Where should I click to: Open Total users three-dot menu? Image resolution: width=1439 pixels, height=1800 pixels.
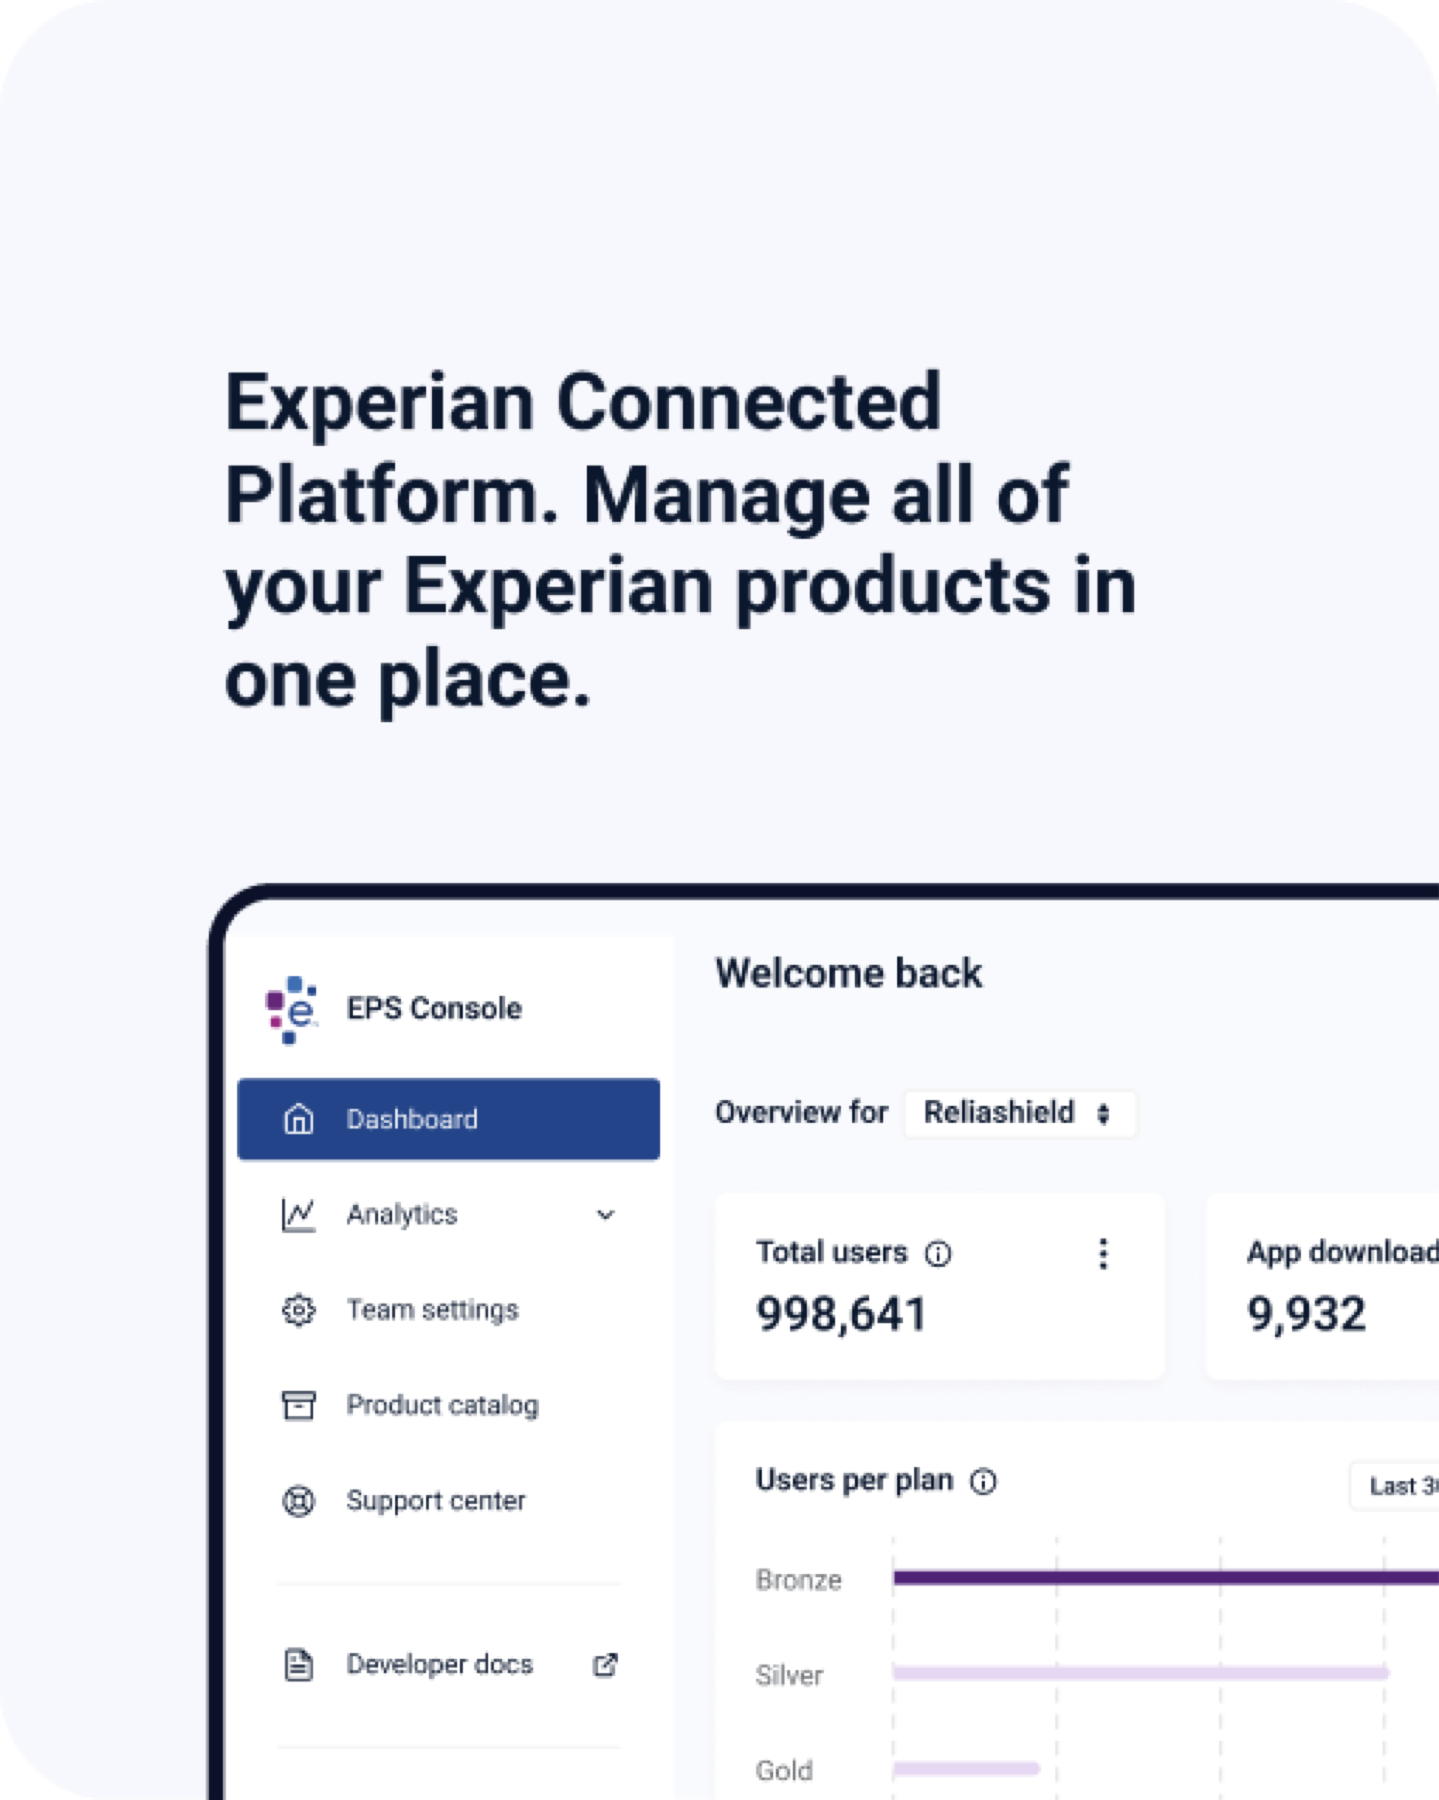pyautogui.click(x=1103, y=1254)
